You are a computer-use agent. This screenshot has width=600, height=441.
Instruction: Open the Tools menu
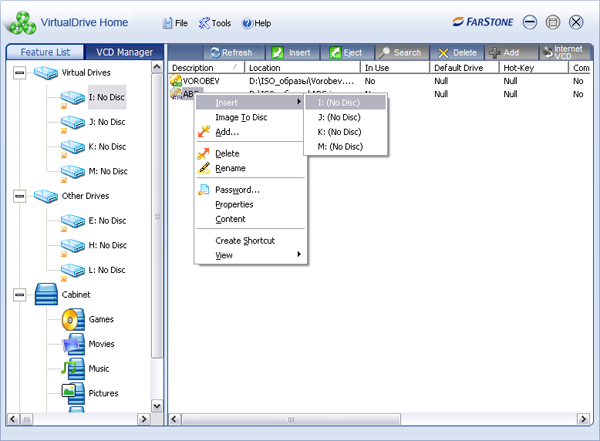point(215,23)
